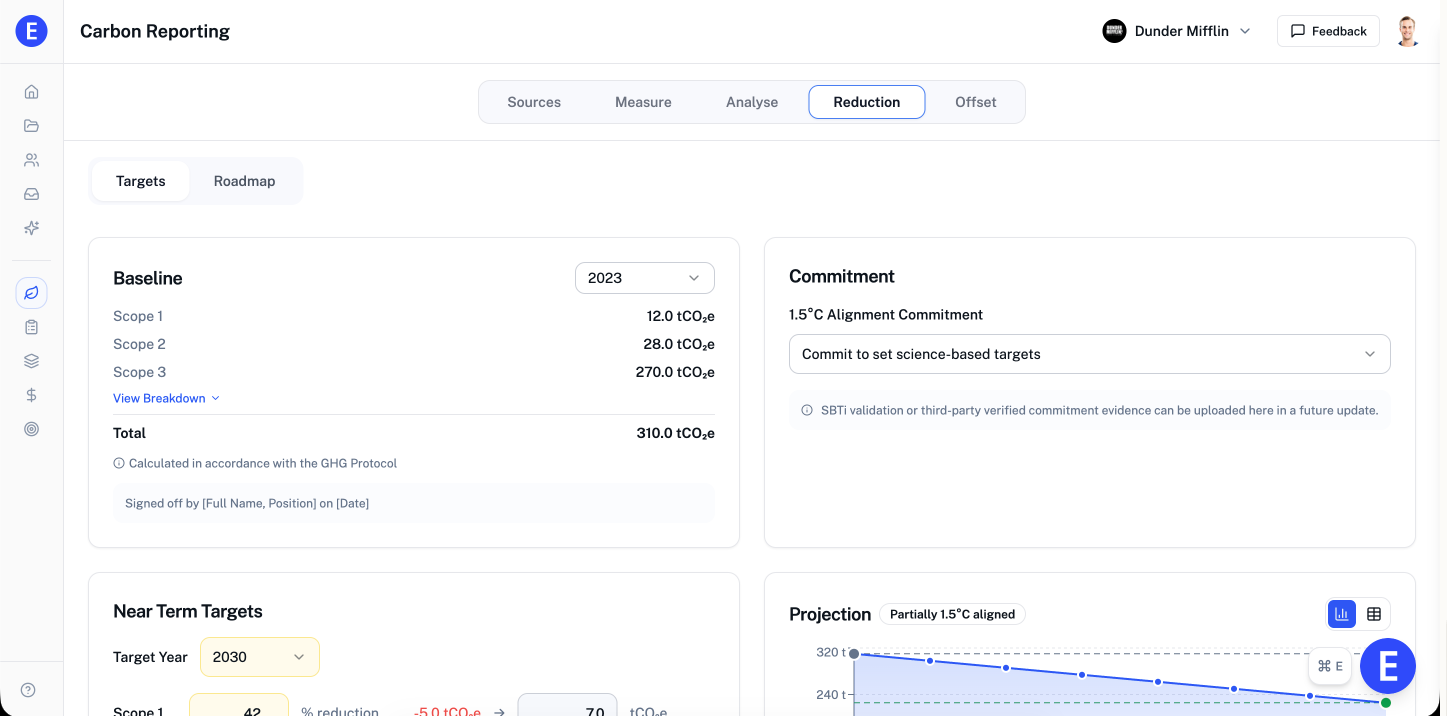
Task: Click the green end point of the projection
Action: tap(1386, 703)
